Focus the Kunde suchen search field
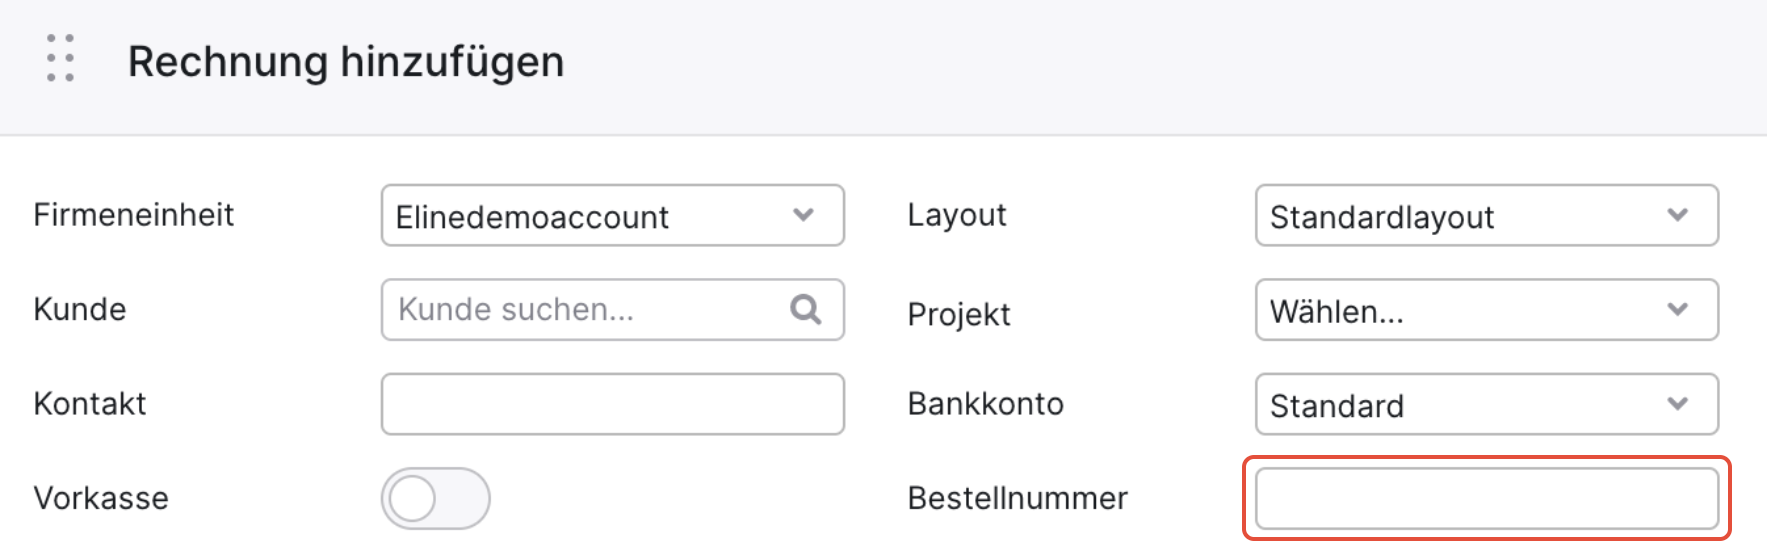This screenshot has width=1767, height=551. (612, 310)
